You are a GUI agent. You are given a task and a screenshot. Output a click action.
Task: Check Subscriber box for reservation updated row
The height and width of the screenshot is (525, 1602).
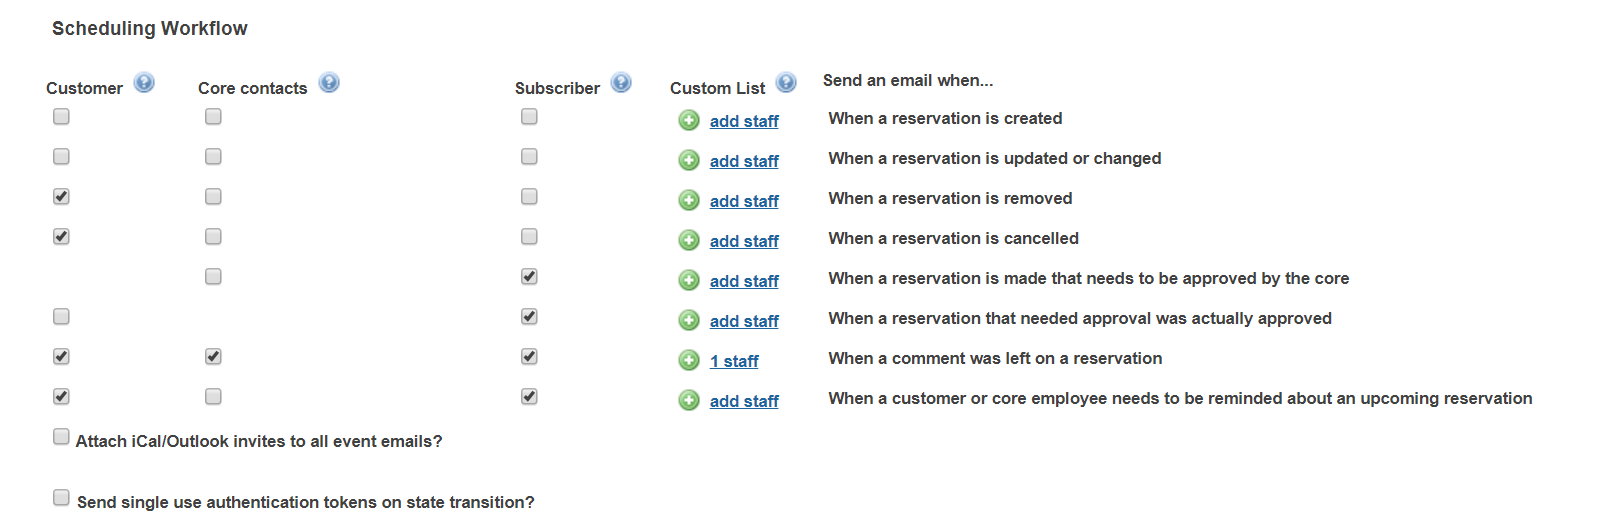click(x=529, y=157)
